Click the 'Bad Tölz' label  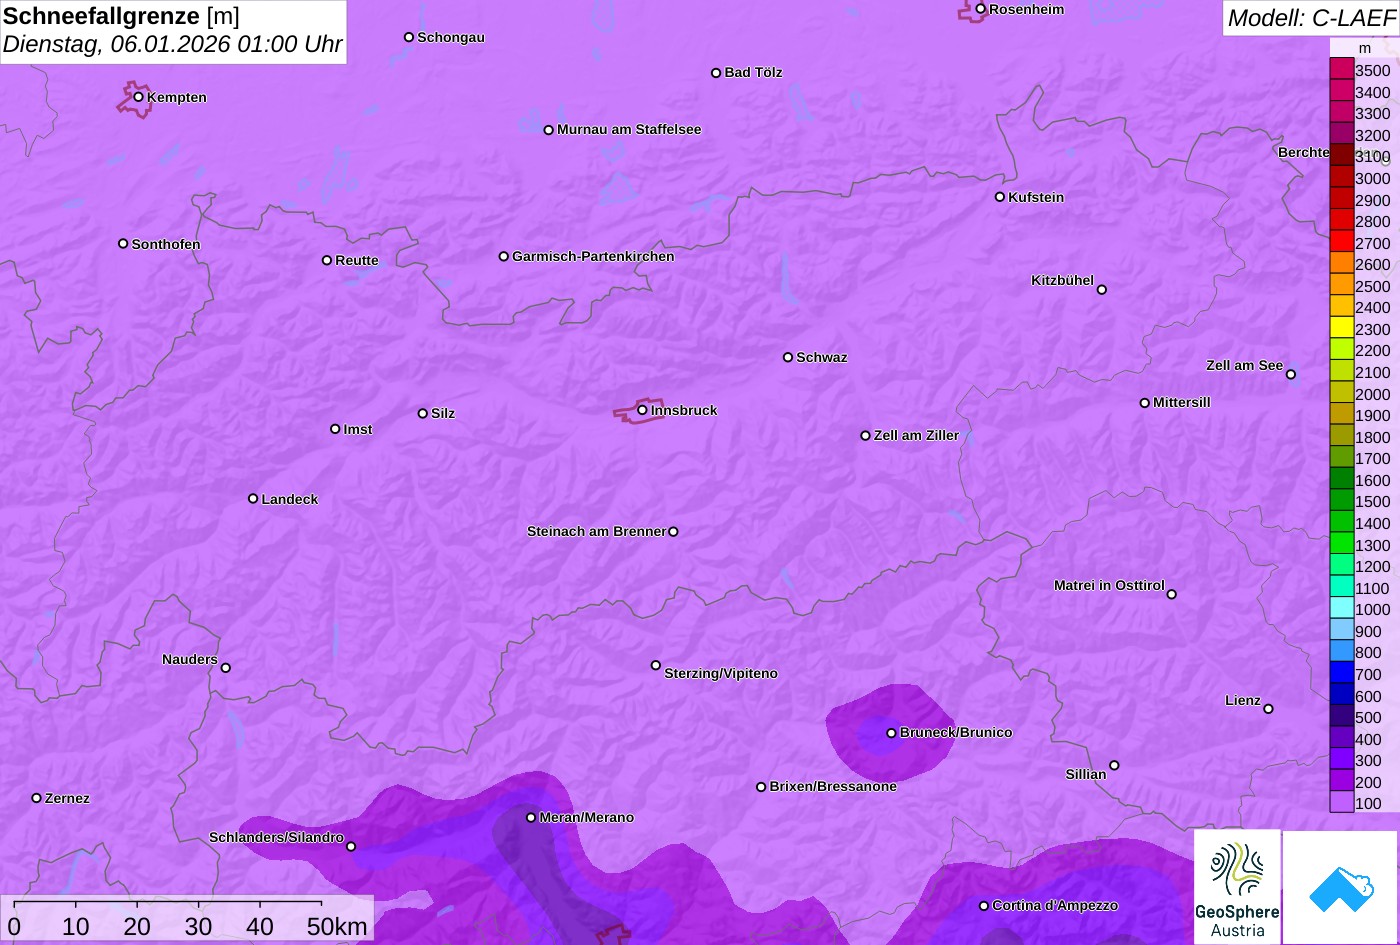(753, 72)
